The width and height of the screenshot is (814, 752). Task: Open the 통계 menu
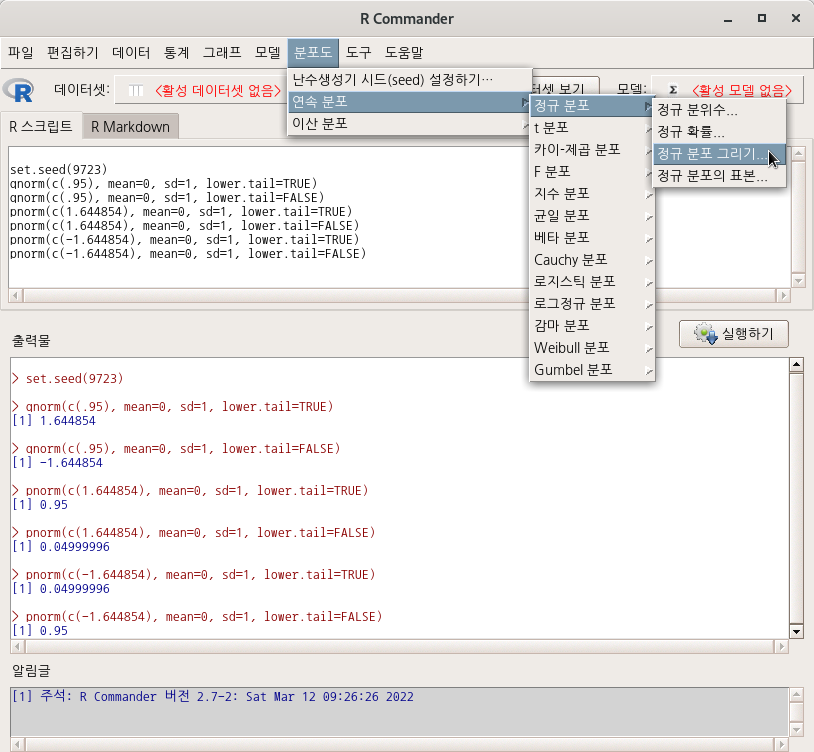click(x=177, y=52)
